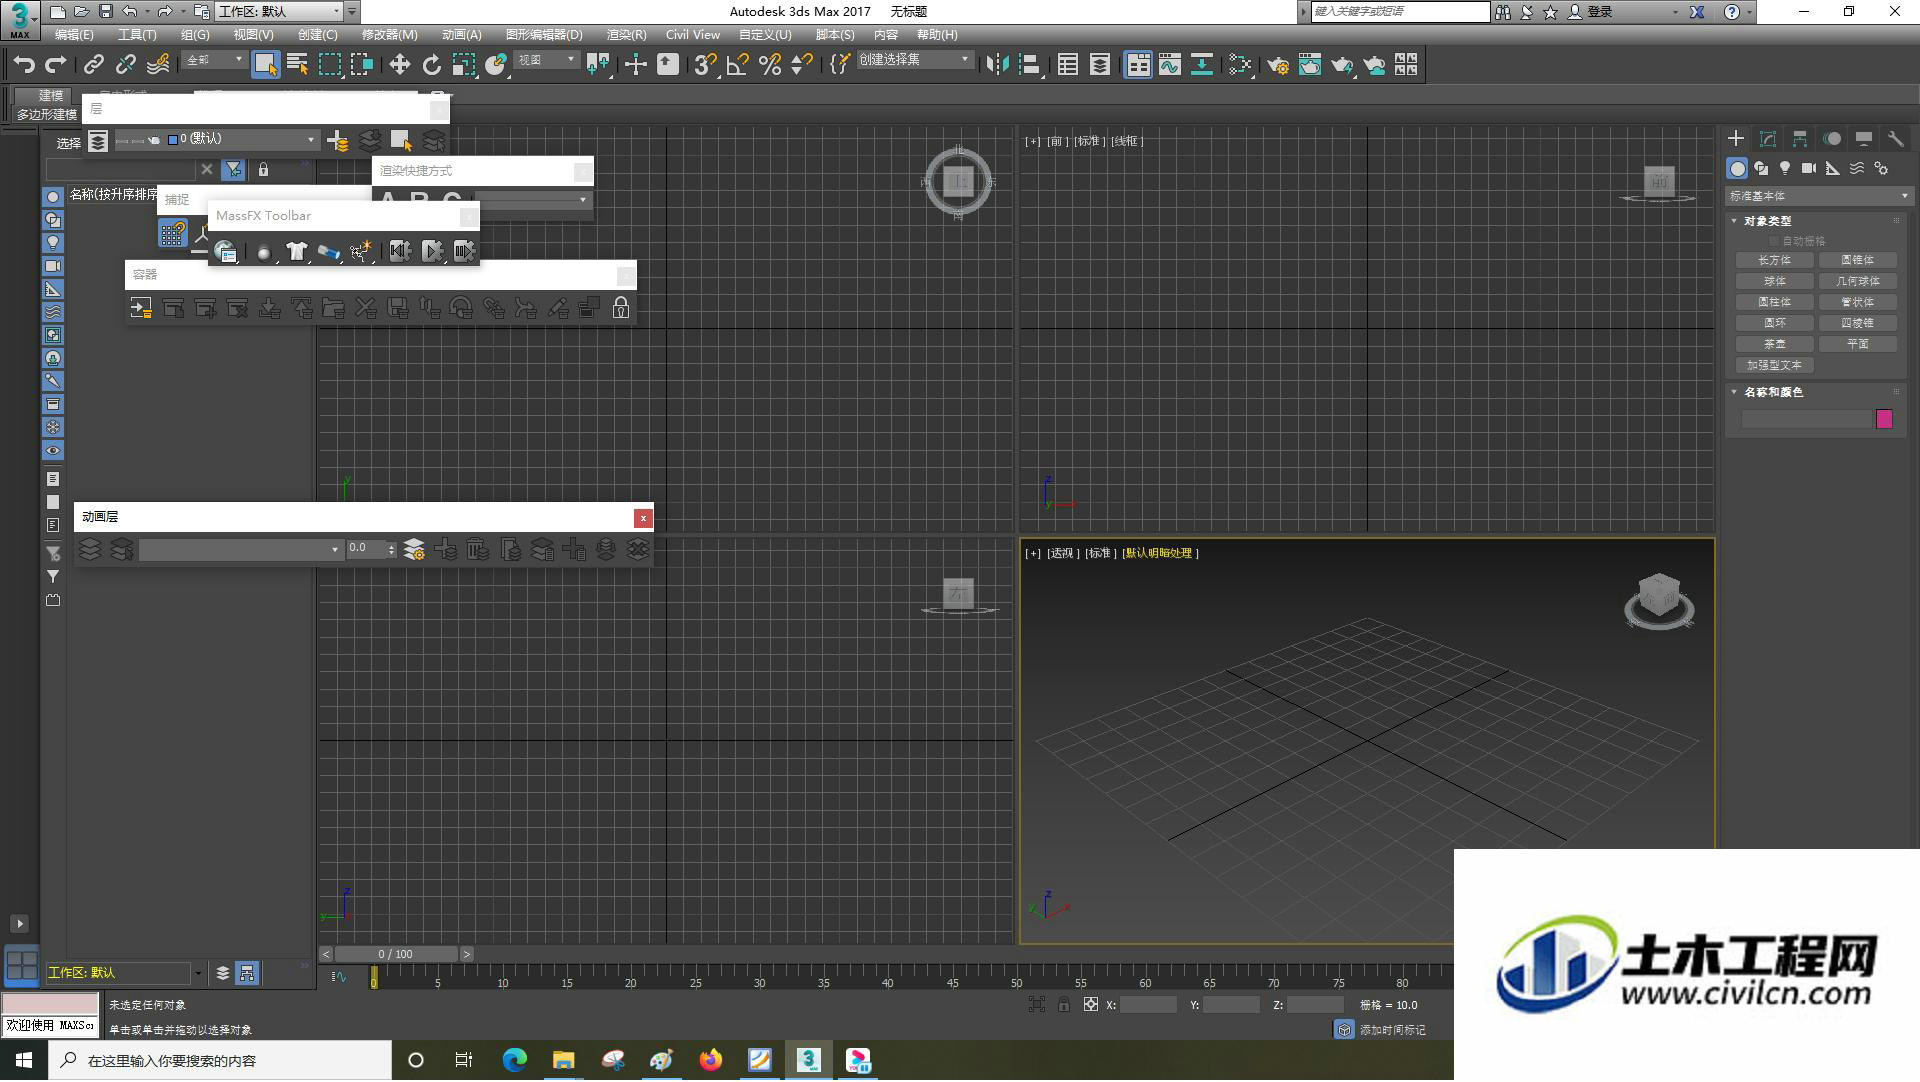Viewport: 1920px width, 1082px height.
Task: Toggle scene explorer sort-by-hierarchy button
Action: click(247, 973)
